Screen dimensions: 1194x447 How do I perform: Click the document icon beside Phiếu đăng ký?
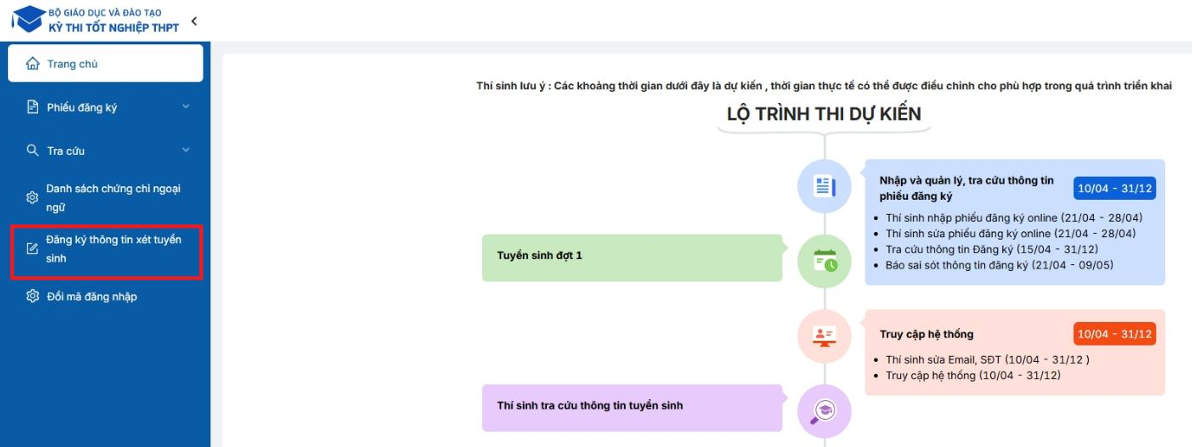pyautogui.click(x=33, y=108)
